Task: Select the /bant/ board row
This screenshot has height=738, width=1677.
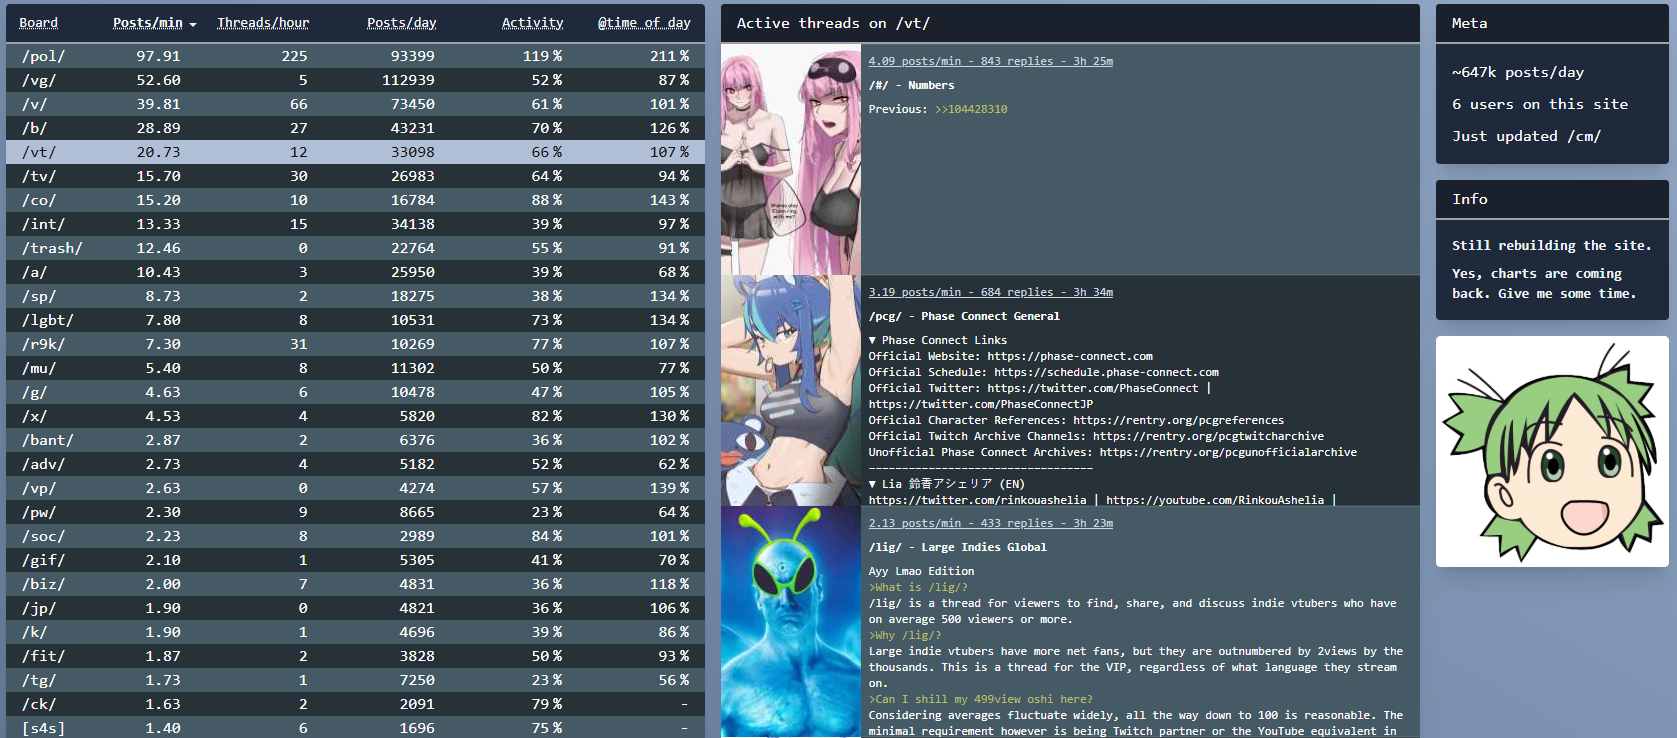Action: coord(355,440)
